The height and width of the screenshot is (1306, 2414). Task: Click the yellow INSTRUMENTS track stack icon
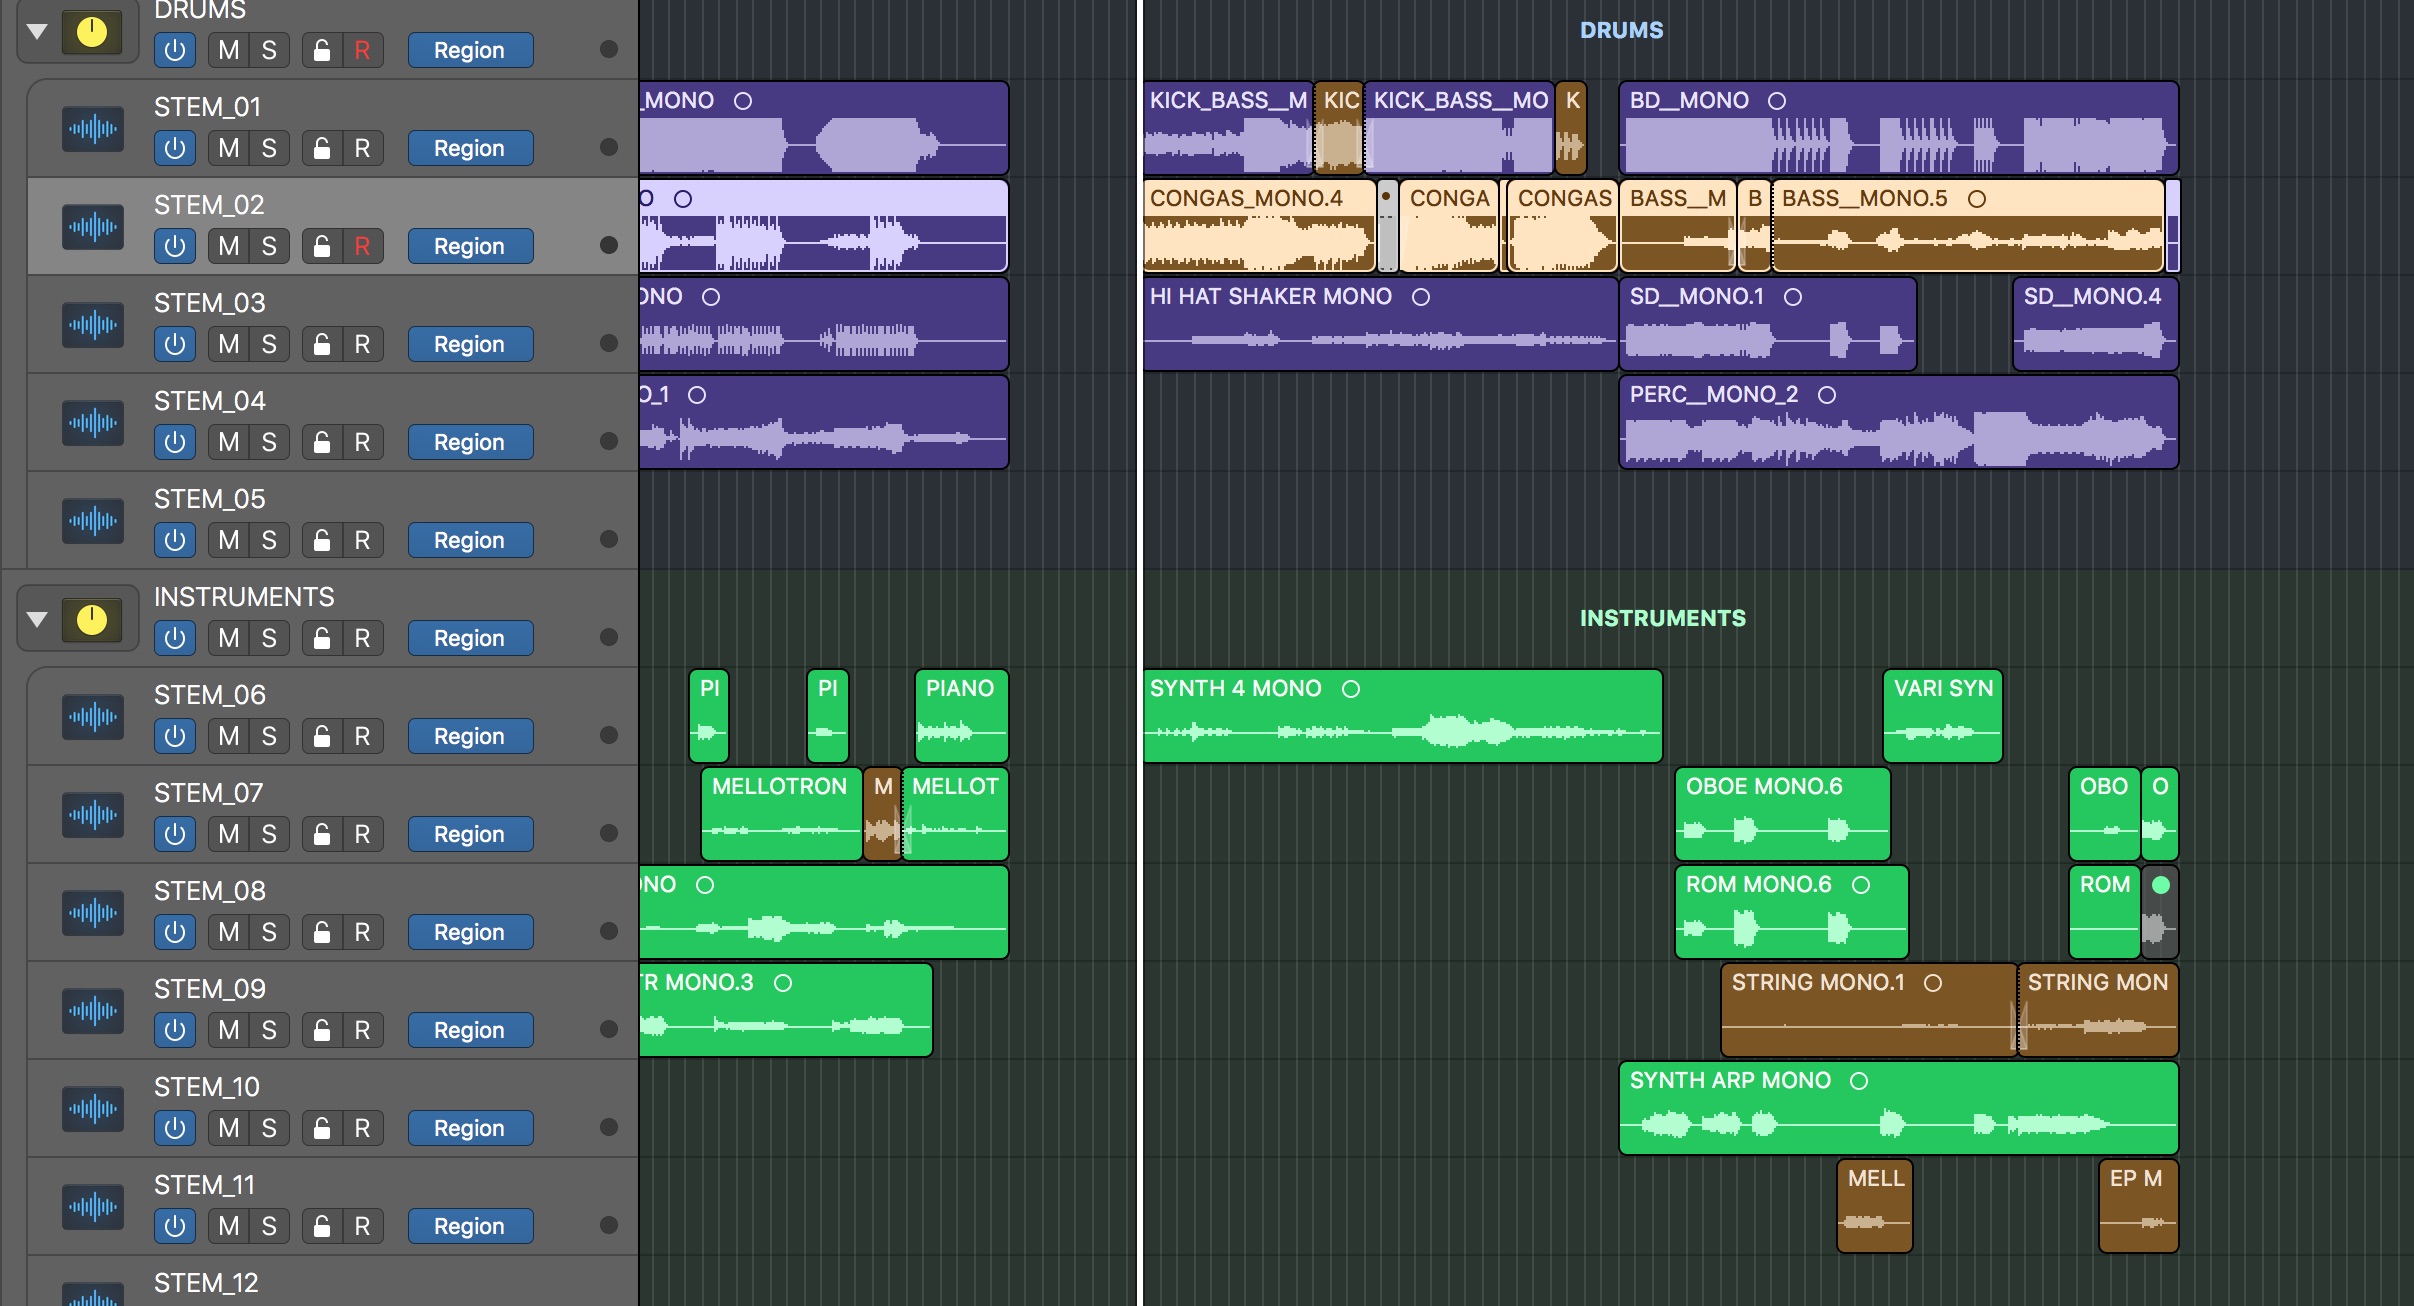[92, 620]
